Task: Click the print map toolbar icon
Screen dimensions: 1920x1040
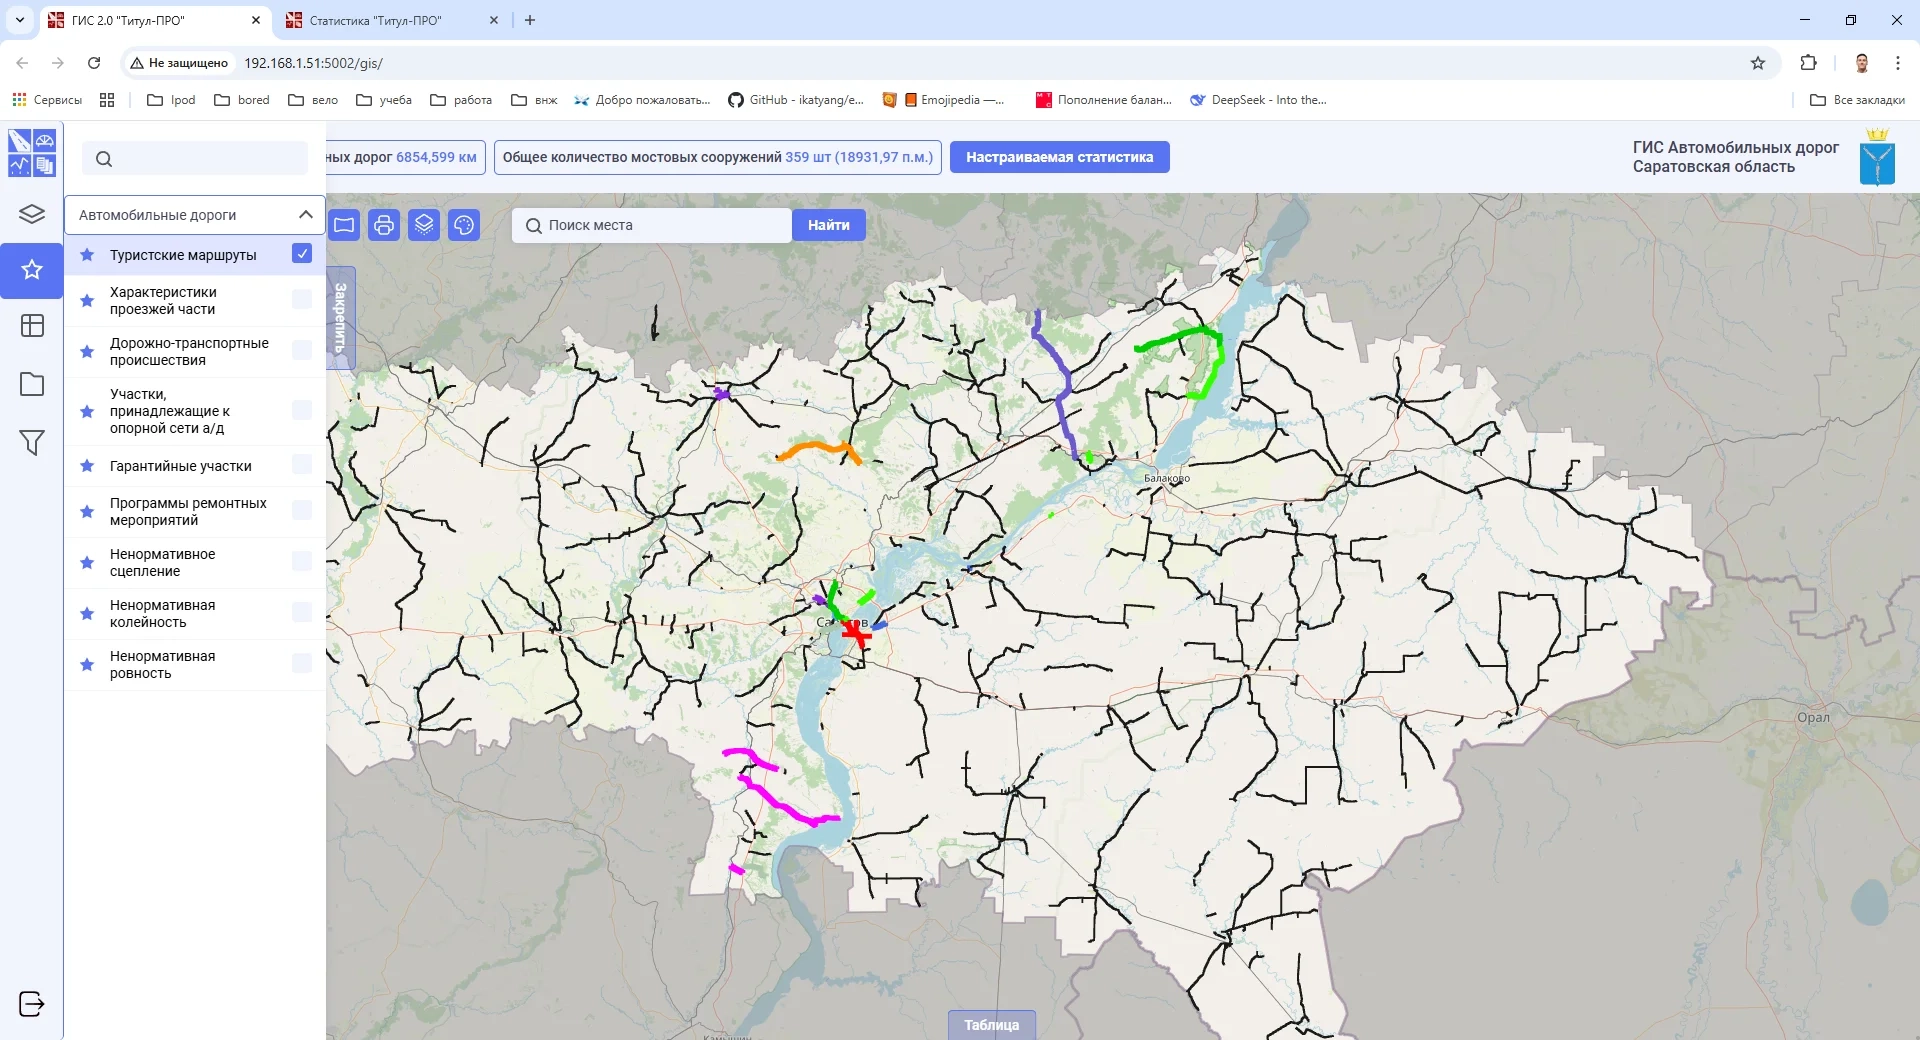Action: (x=384, y=225)
